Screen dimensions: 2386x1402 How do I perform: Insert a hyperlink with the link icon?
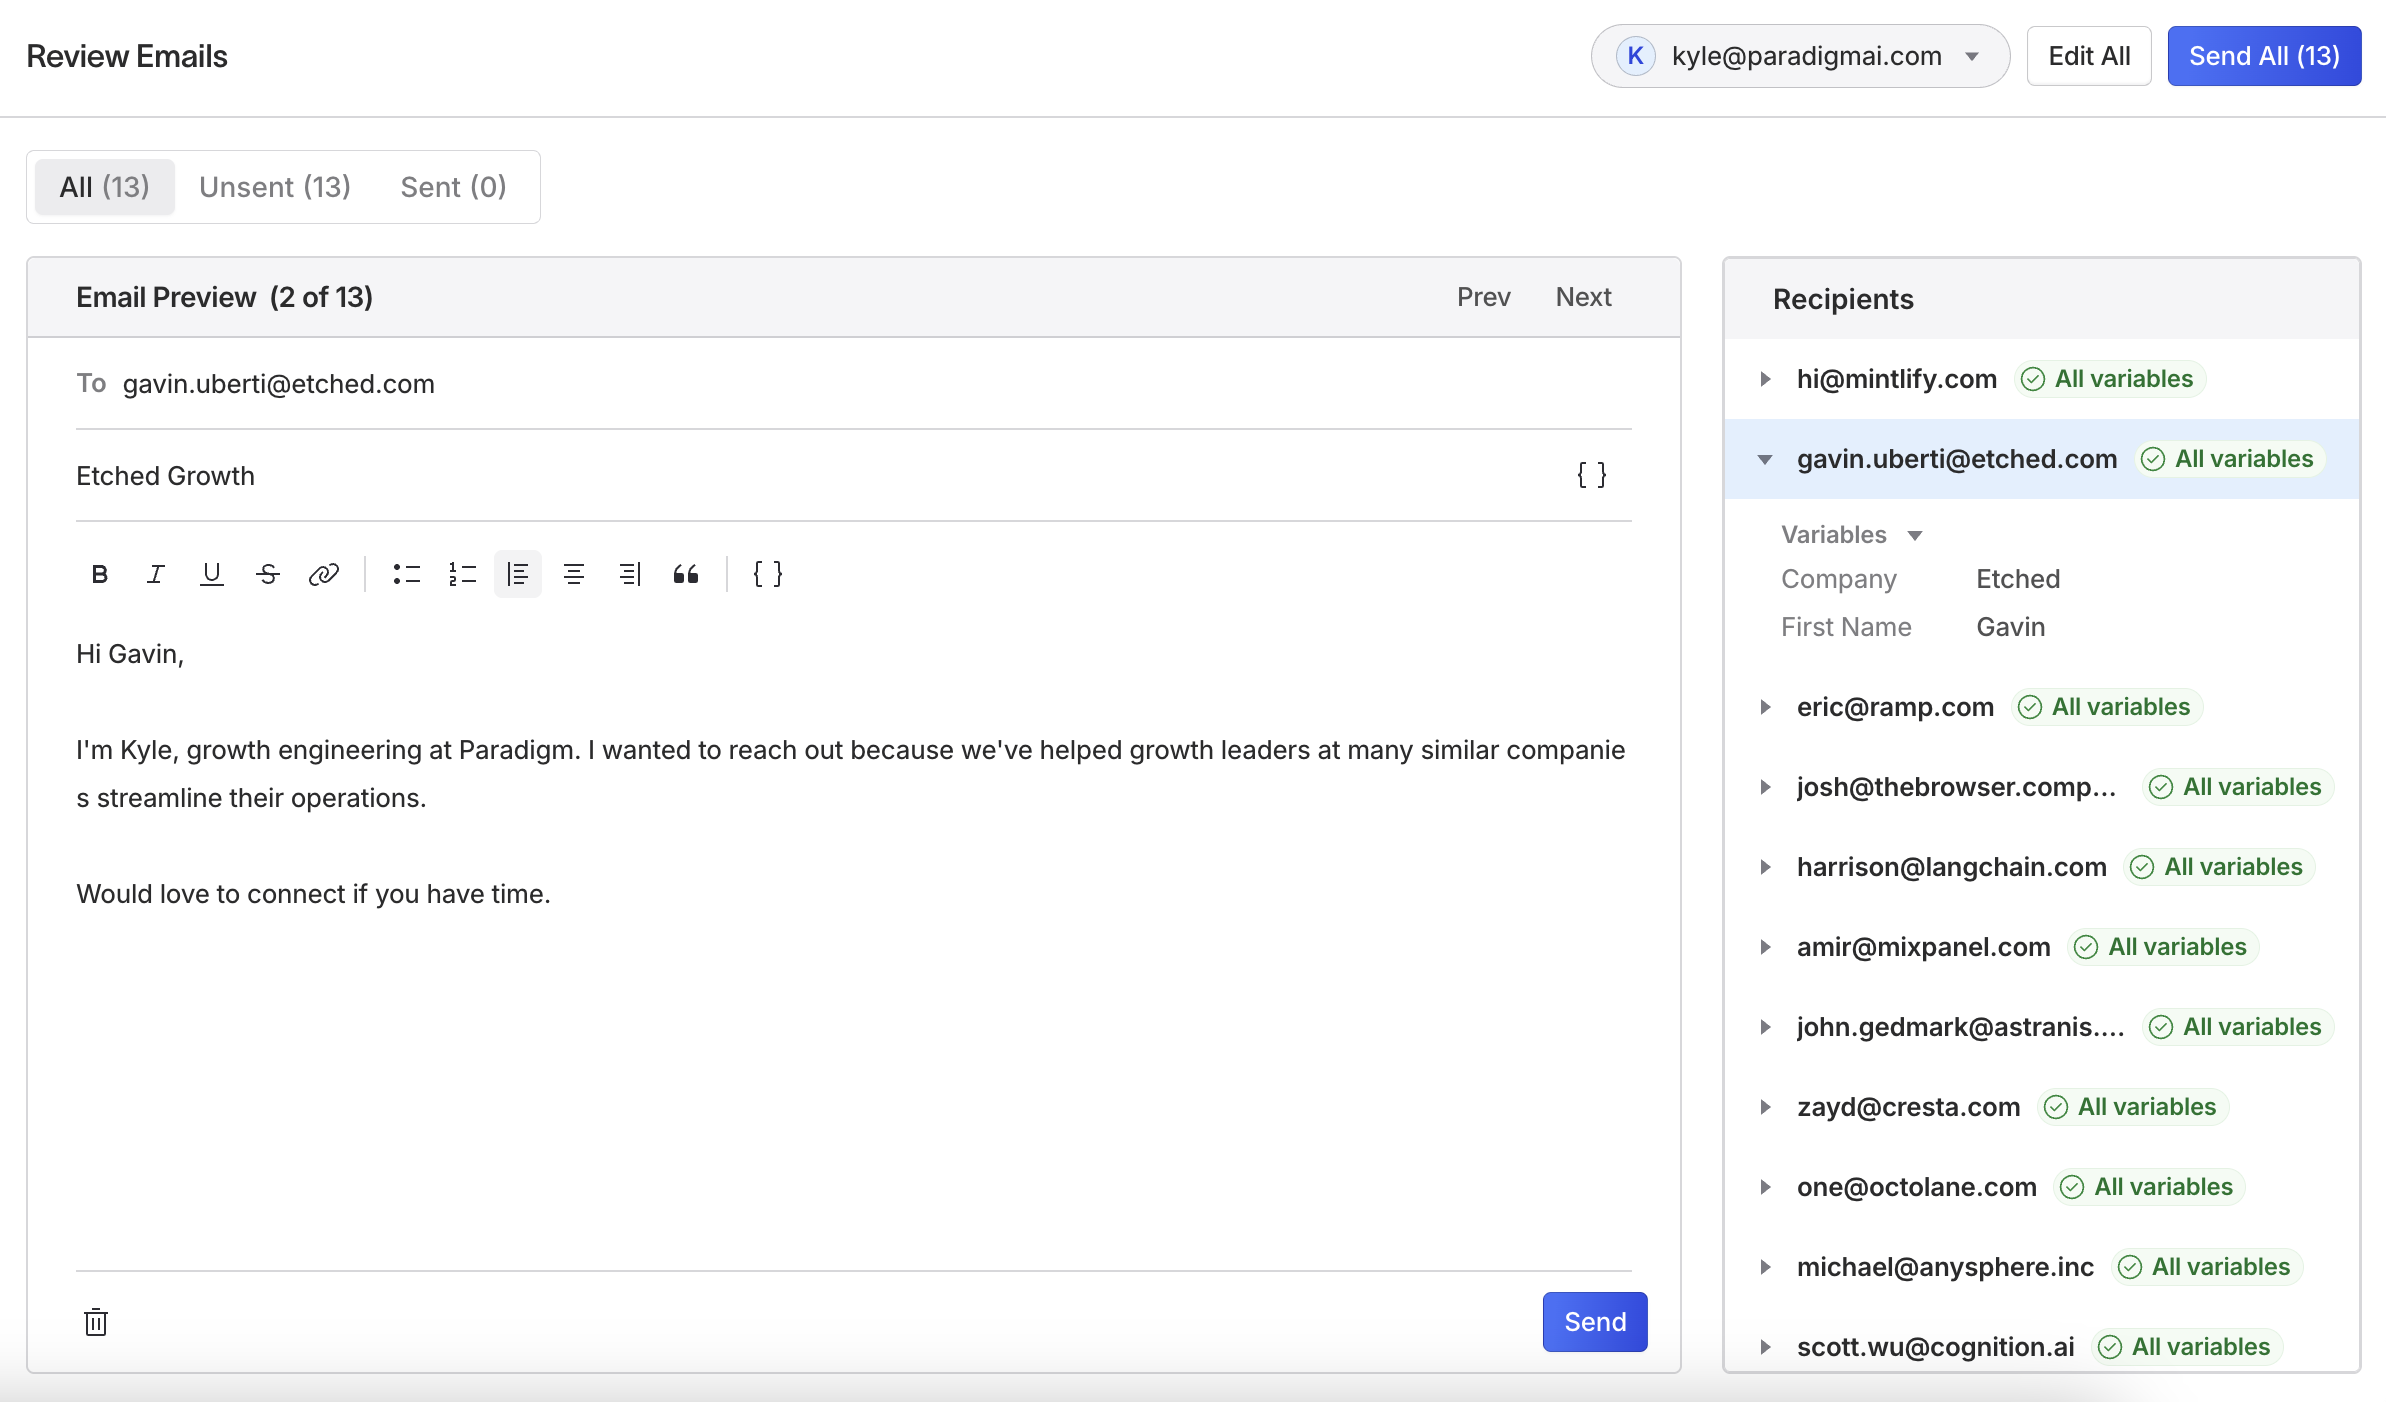tap(323, 574)
